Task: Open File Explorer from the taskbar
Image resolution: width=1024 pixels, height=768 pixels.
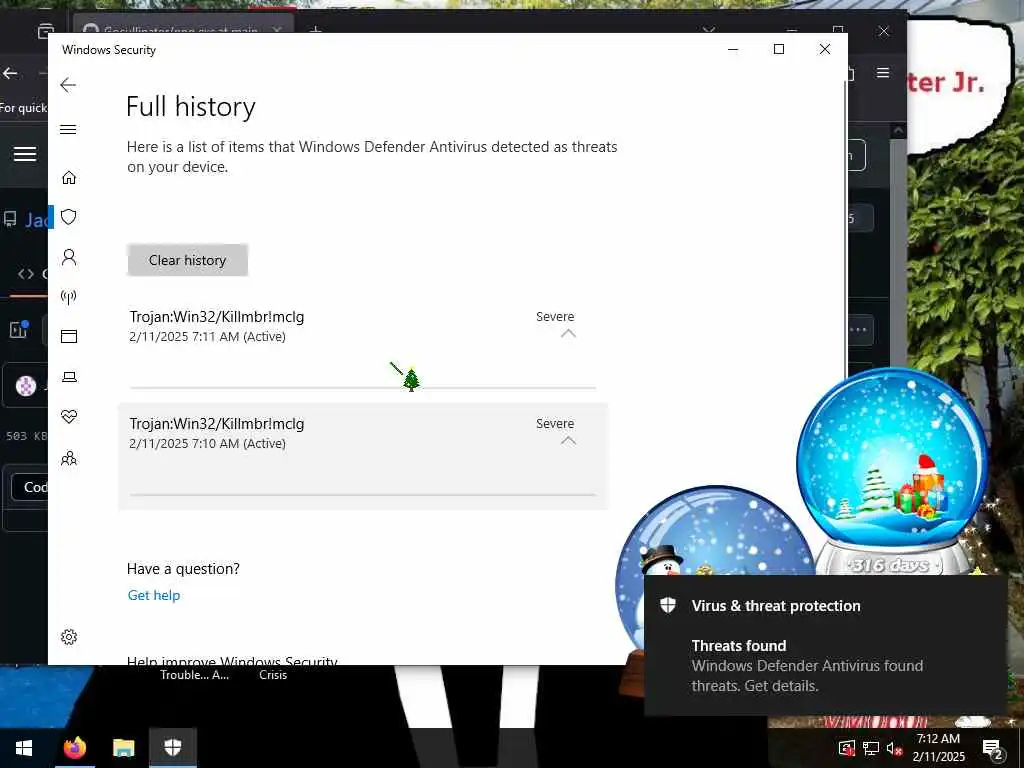Action: [x=123, y=748]
